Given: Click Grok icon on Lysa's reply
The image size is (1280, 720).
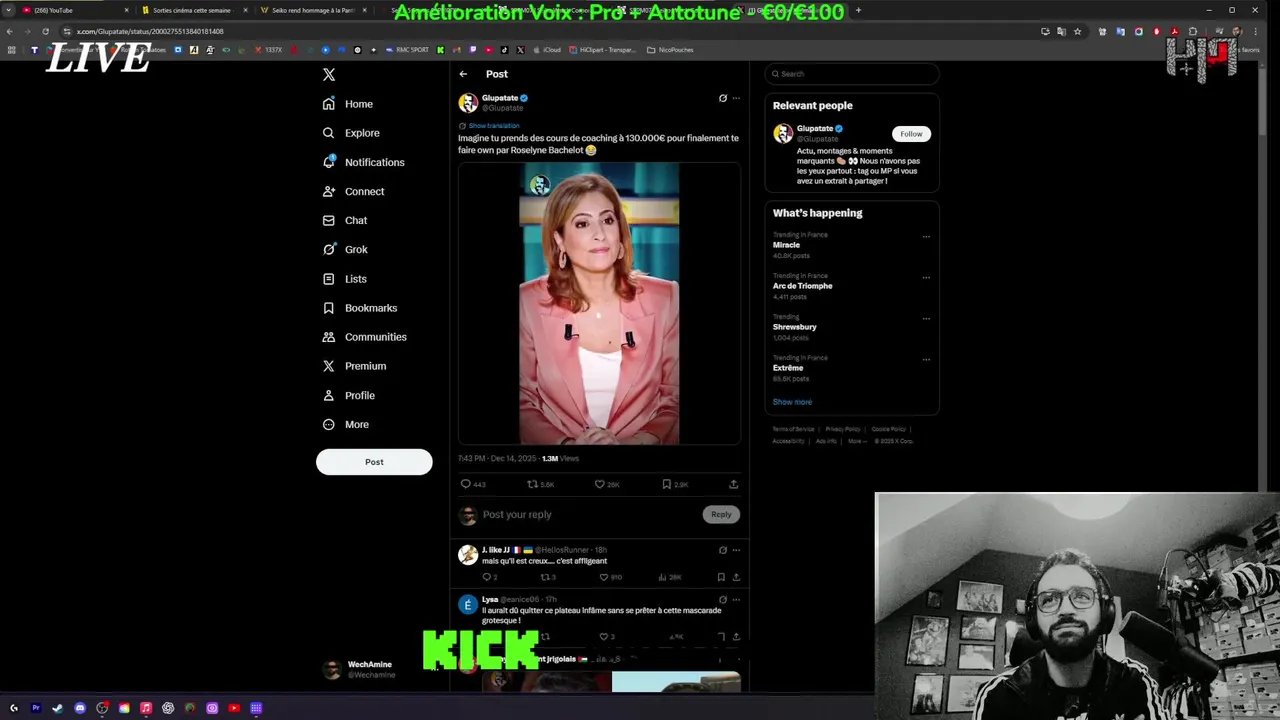Looking at the screenshot, I should tap(722, 600).
